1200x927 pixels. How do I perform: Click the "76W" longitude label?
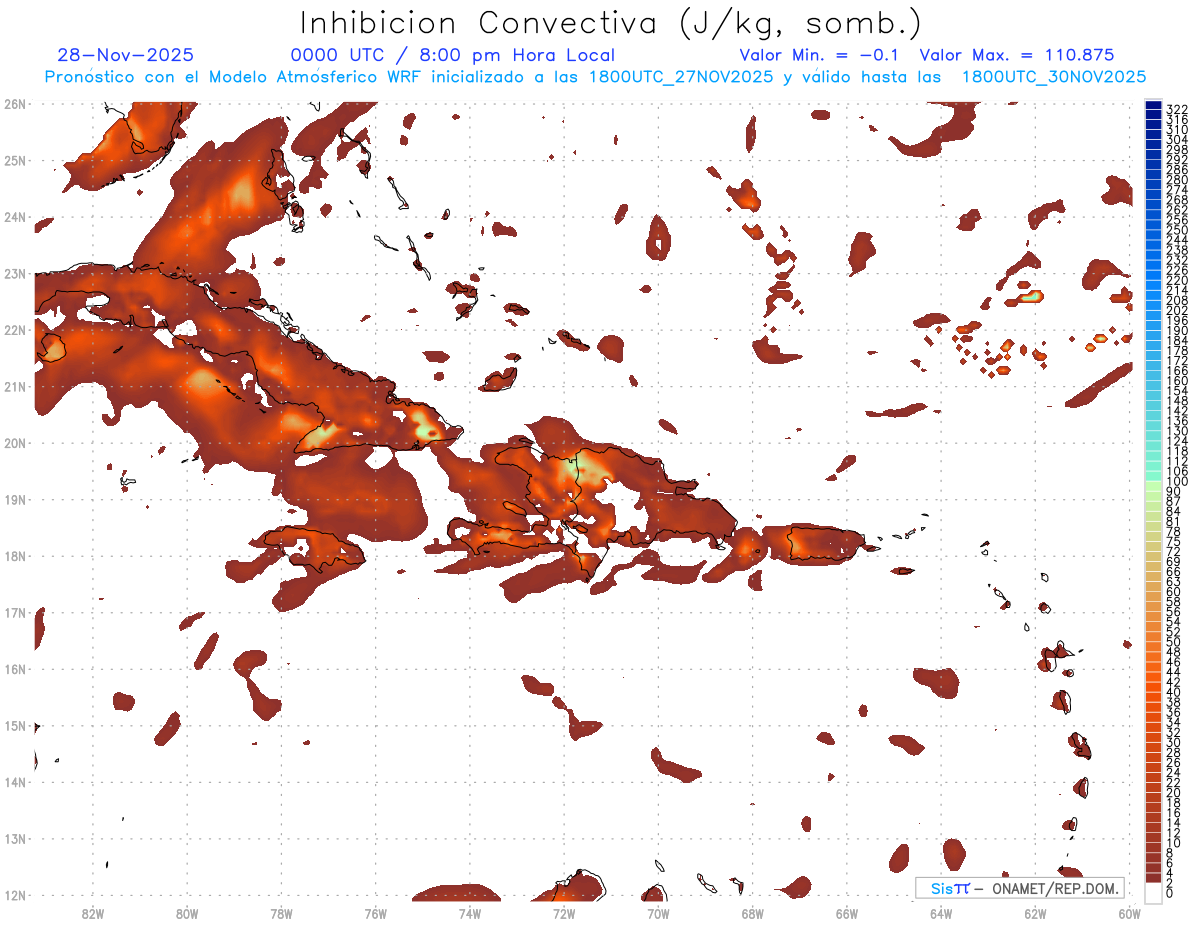tap(375, 912)
